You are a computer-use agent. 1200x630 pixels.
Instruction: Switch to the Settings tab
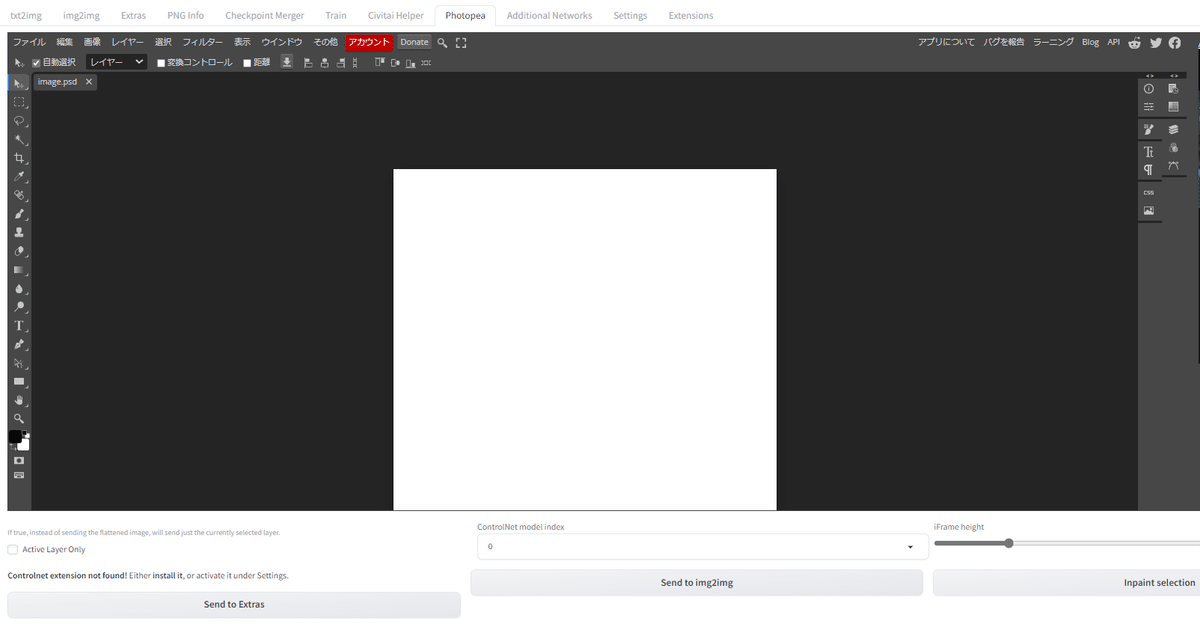point(630,15)
